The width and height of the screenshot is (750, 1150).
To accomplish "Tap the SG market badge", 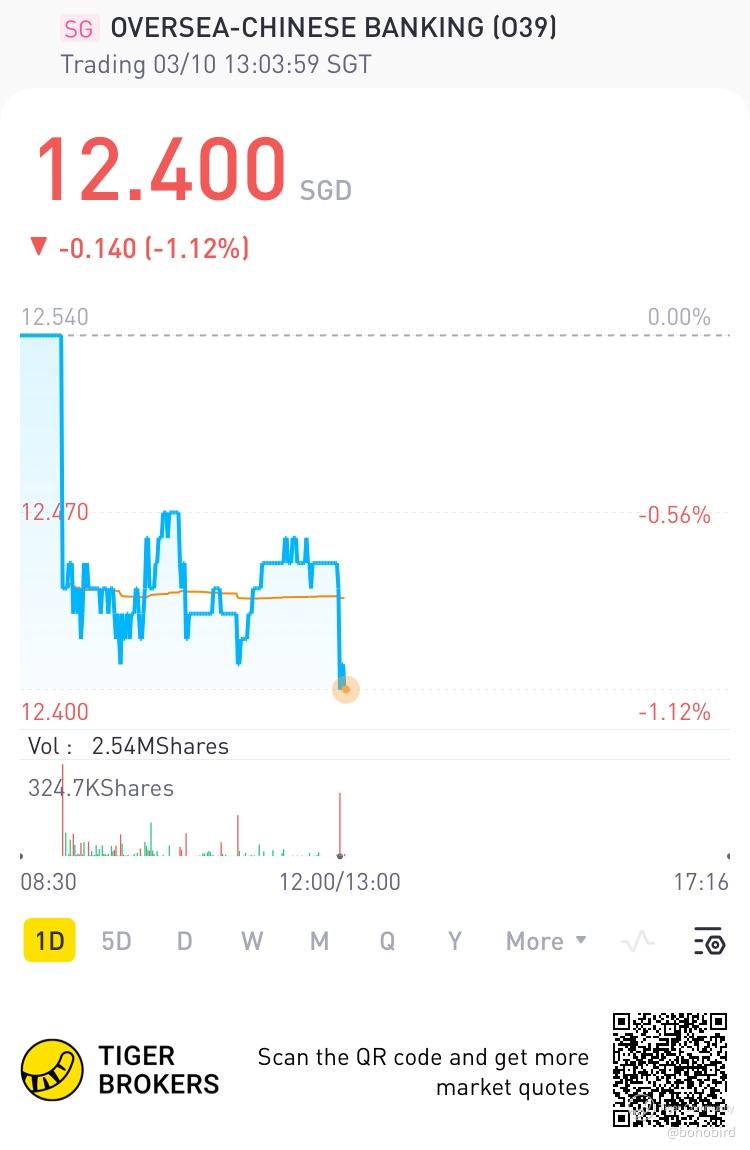I will (78, 29).
